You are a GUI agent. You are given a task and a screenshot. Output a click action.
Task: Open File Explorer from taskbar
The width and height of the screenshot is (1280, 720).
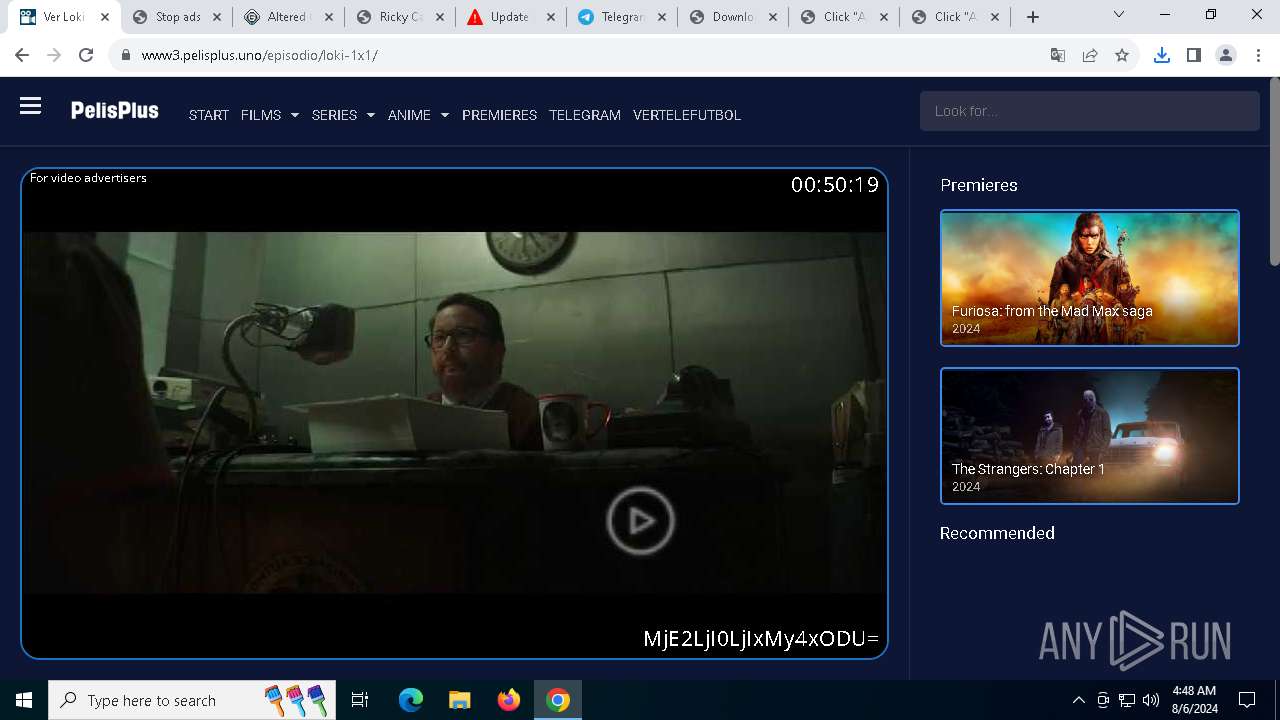tap(459, 700)
